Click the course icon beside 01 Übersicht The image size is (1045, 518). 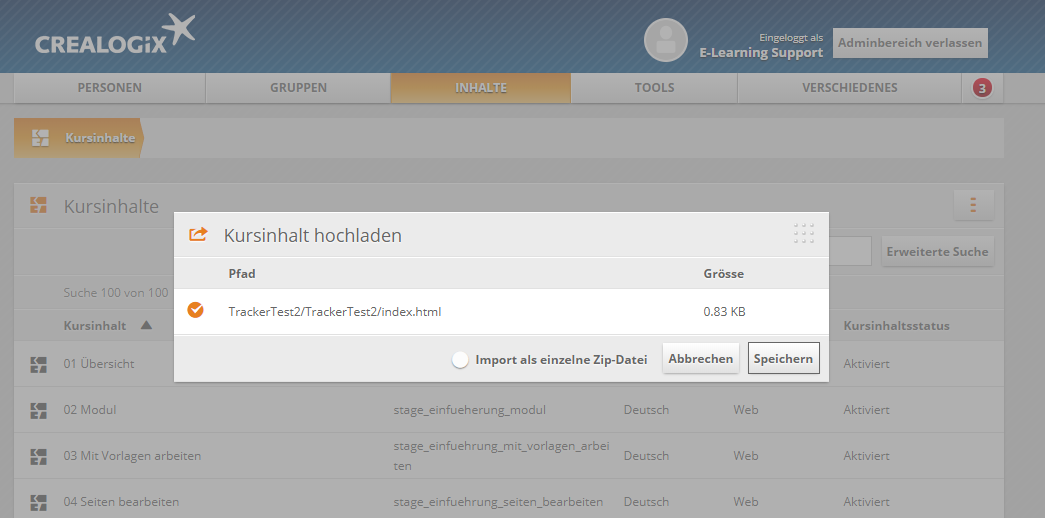39,364
